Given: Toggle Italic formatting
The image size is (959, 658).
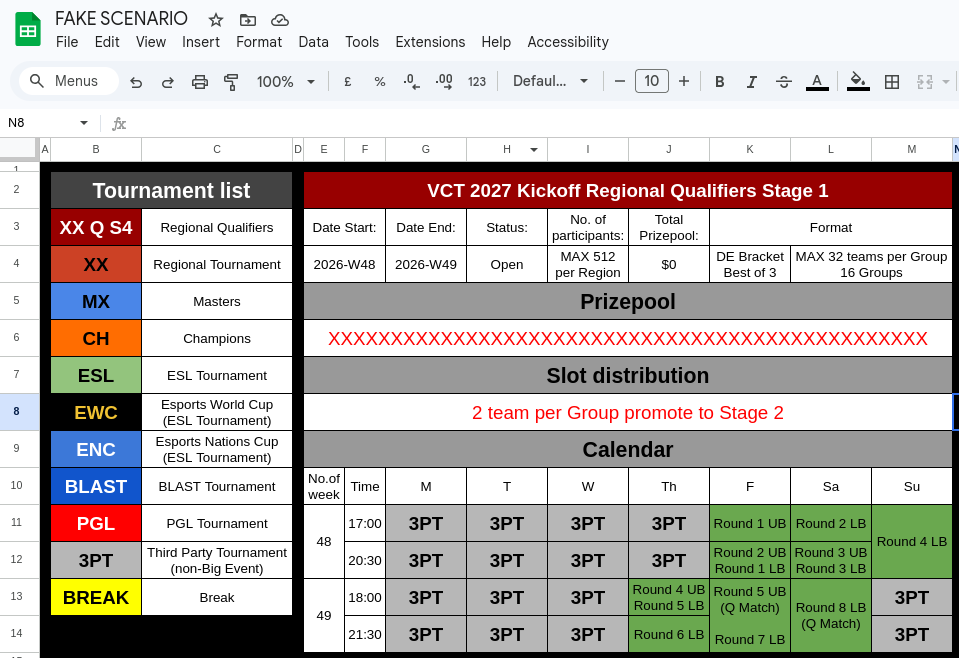Looking at the screenshot, I should tap(752, 81).
